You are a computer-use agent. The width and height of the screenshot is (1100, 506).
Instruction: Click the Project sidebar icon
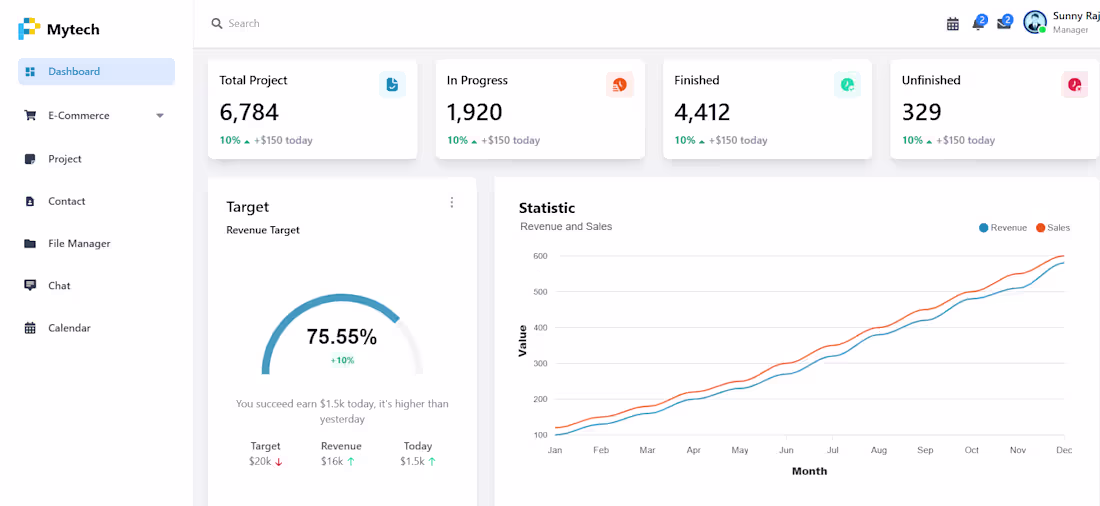[x=29, y=159]
